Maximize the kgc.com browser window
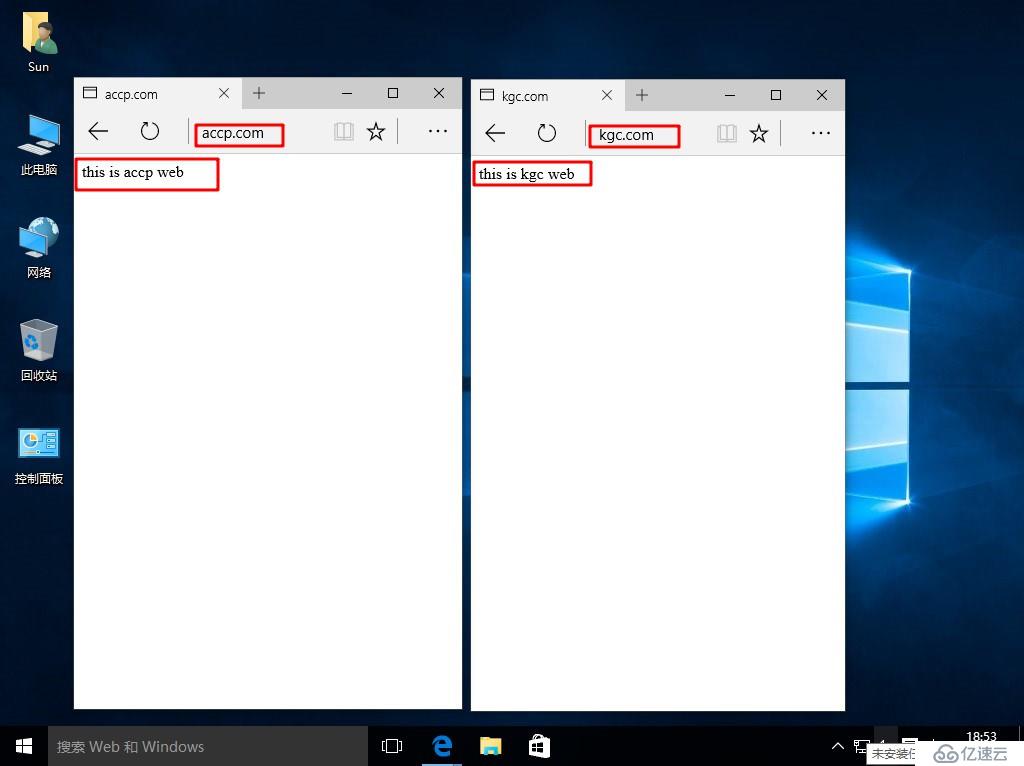Image resolution: width=1024 pixels, height=766 pixels. (776, 95)
